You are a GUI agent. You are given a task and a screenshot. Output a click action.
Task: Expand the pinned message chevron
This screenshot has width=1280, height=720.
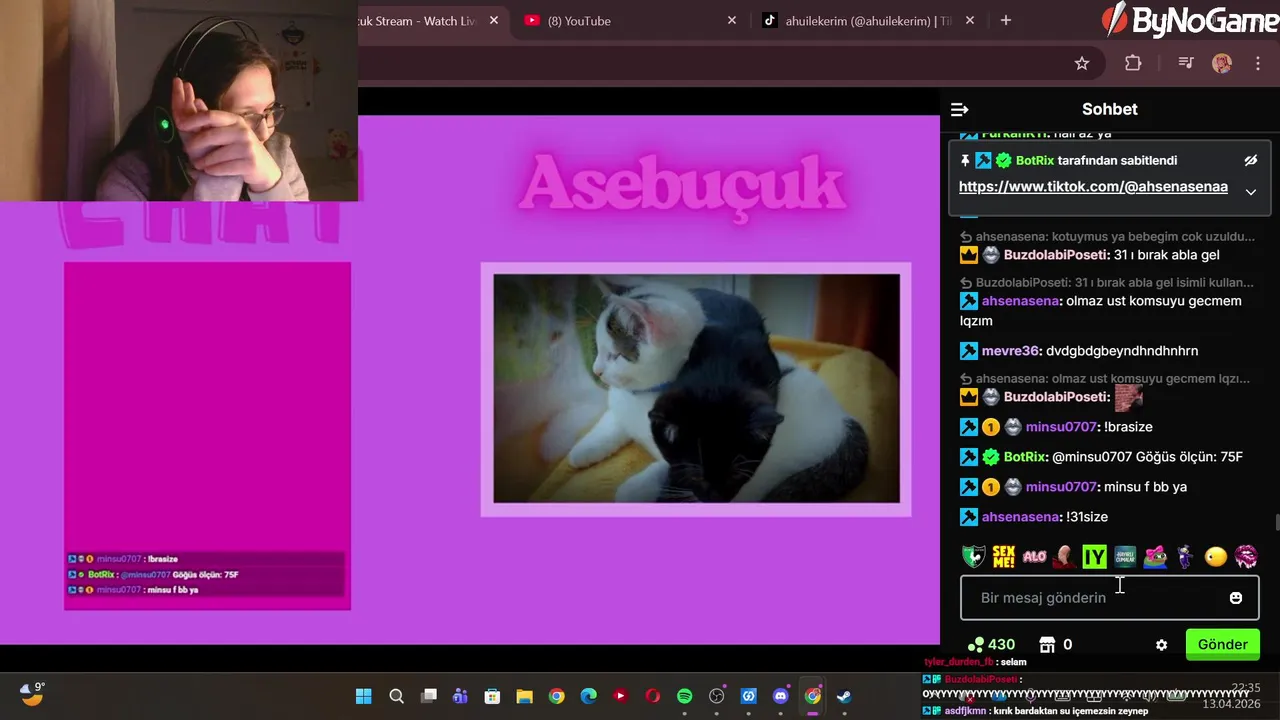tap(1250, 192)
